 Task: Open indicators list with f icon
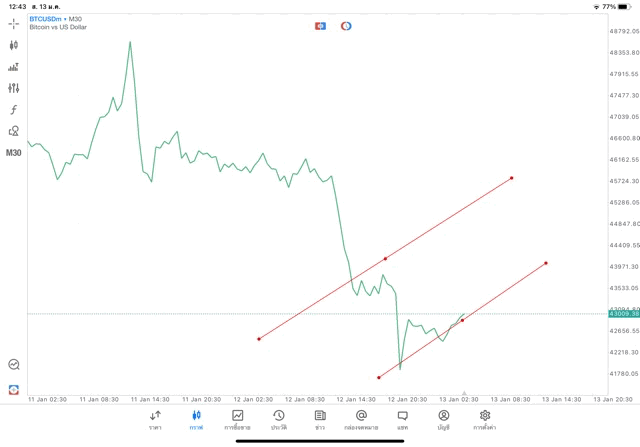pos(14,109)
